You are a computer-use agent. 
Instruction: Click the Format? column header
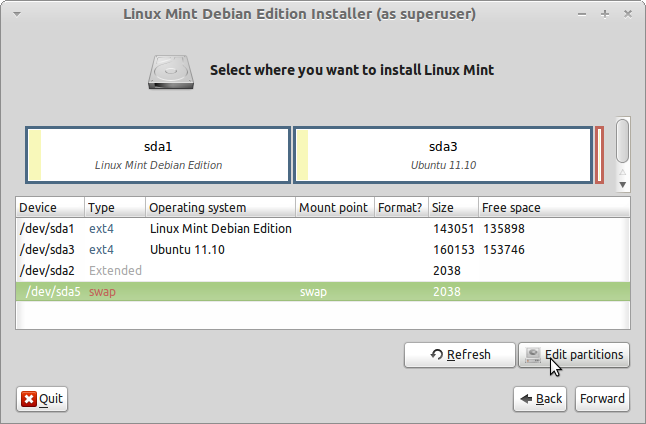coord(400,208)
